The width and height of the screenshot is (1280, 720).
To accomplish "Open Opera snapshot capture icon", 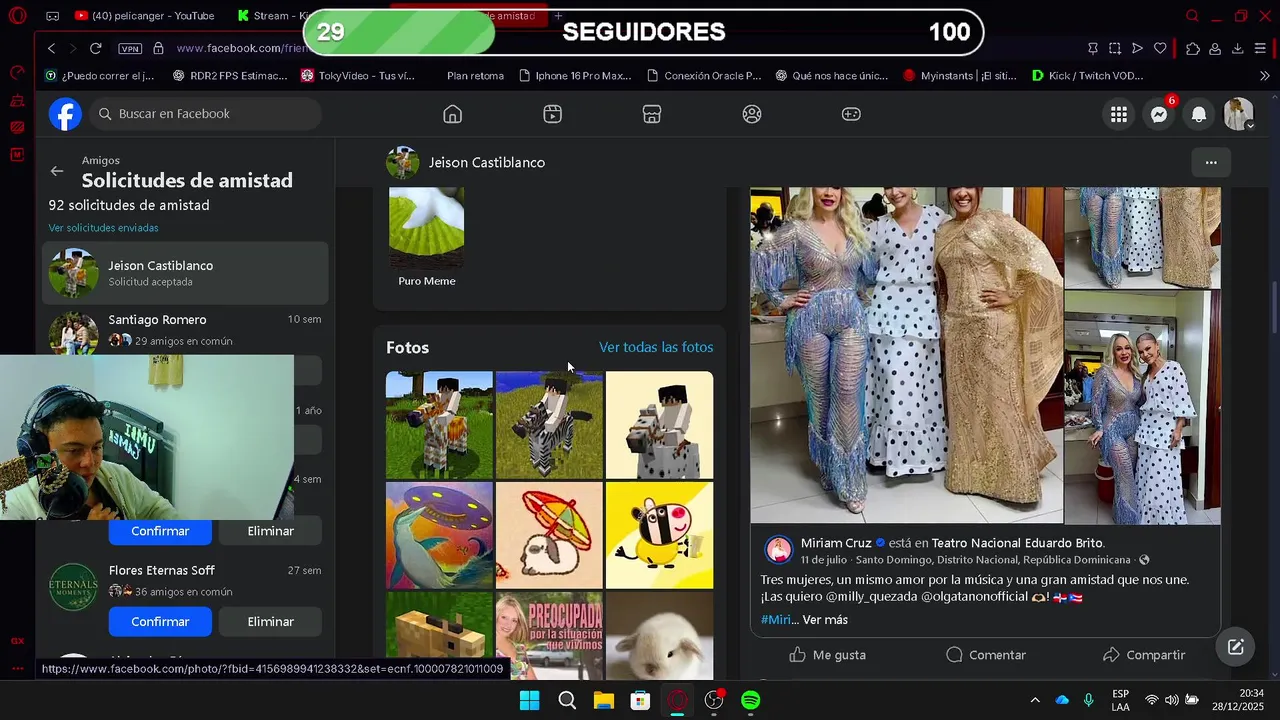I will click(1115, 48).
